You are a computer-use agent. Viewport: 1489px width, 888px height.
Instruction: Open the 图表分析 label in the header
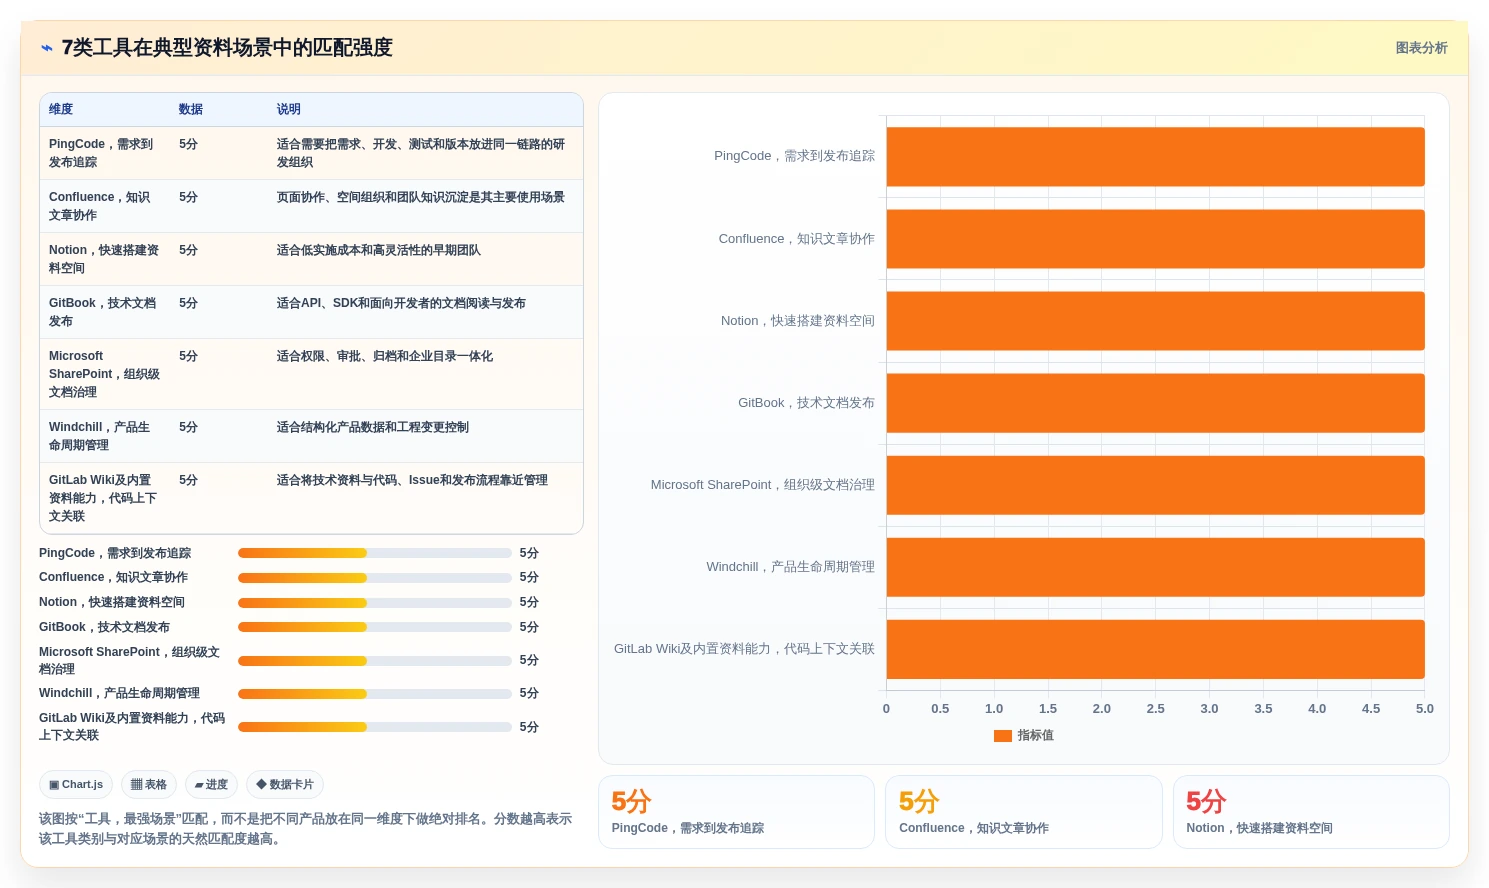click(x=1421, y=48)
